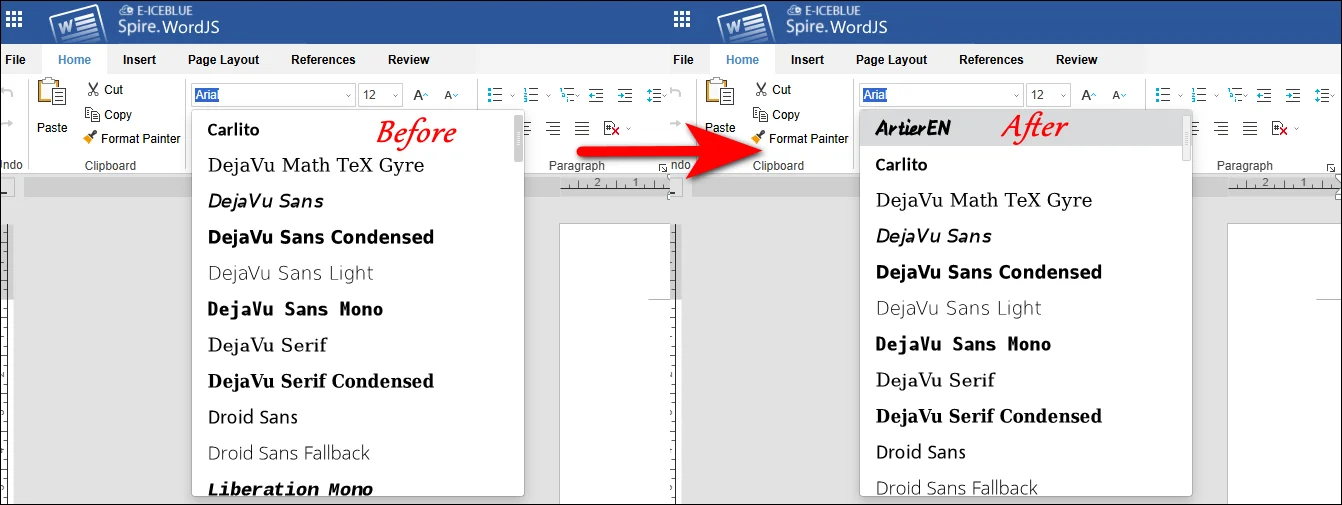Screen dimensions: 1342x505
Task: Apply multilevel list in the Before panel
Action: pyautogui.click(x=567, y=95)
